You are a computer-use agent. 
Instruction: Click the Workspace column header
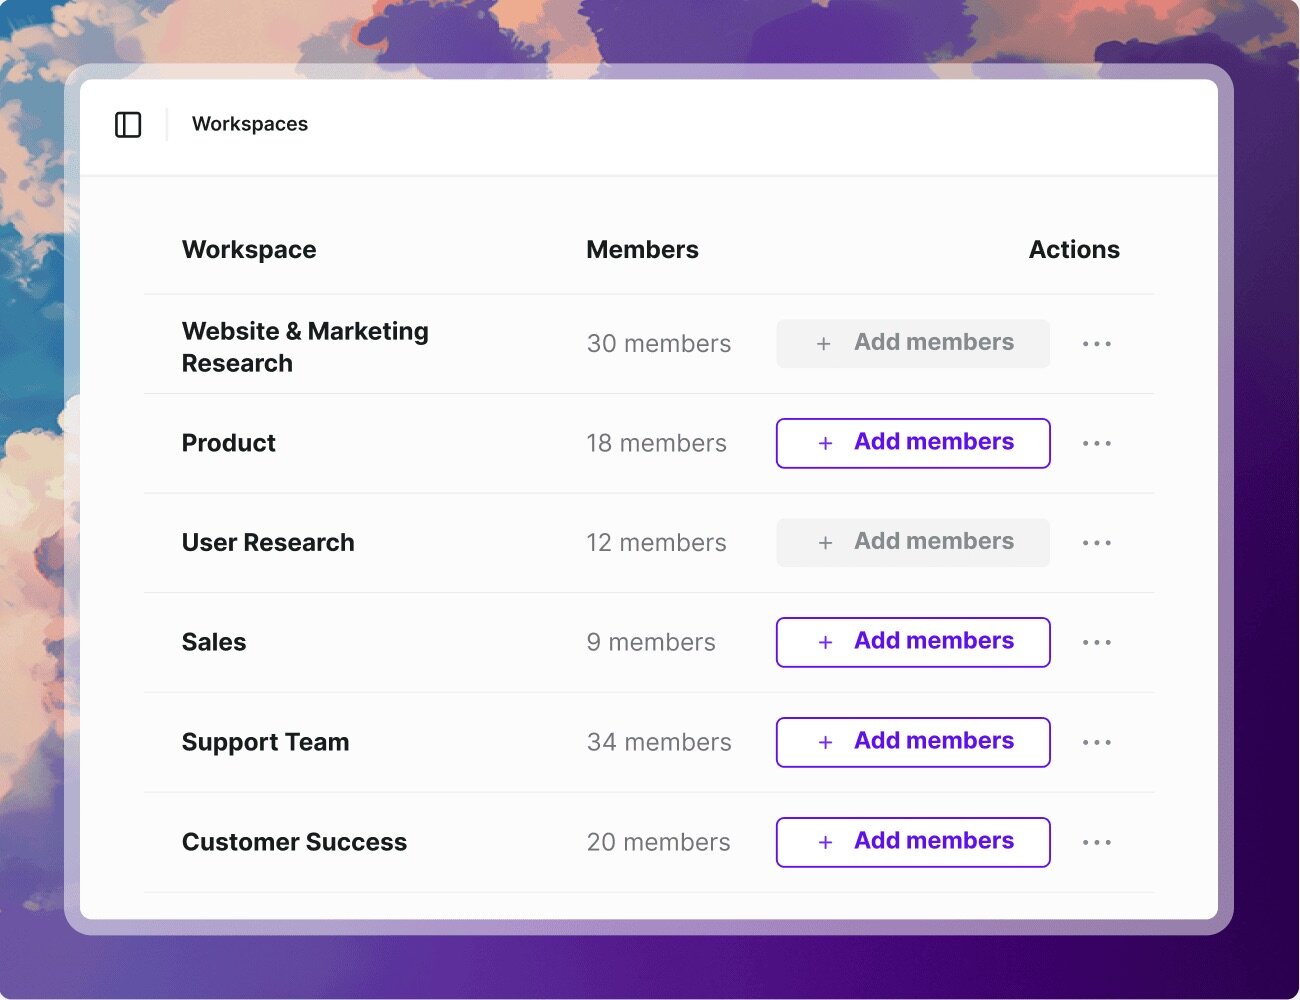click(249, 249)
